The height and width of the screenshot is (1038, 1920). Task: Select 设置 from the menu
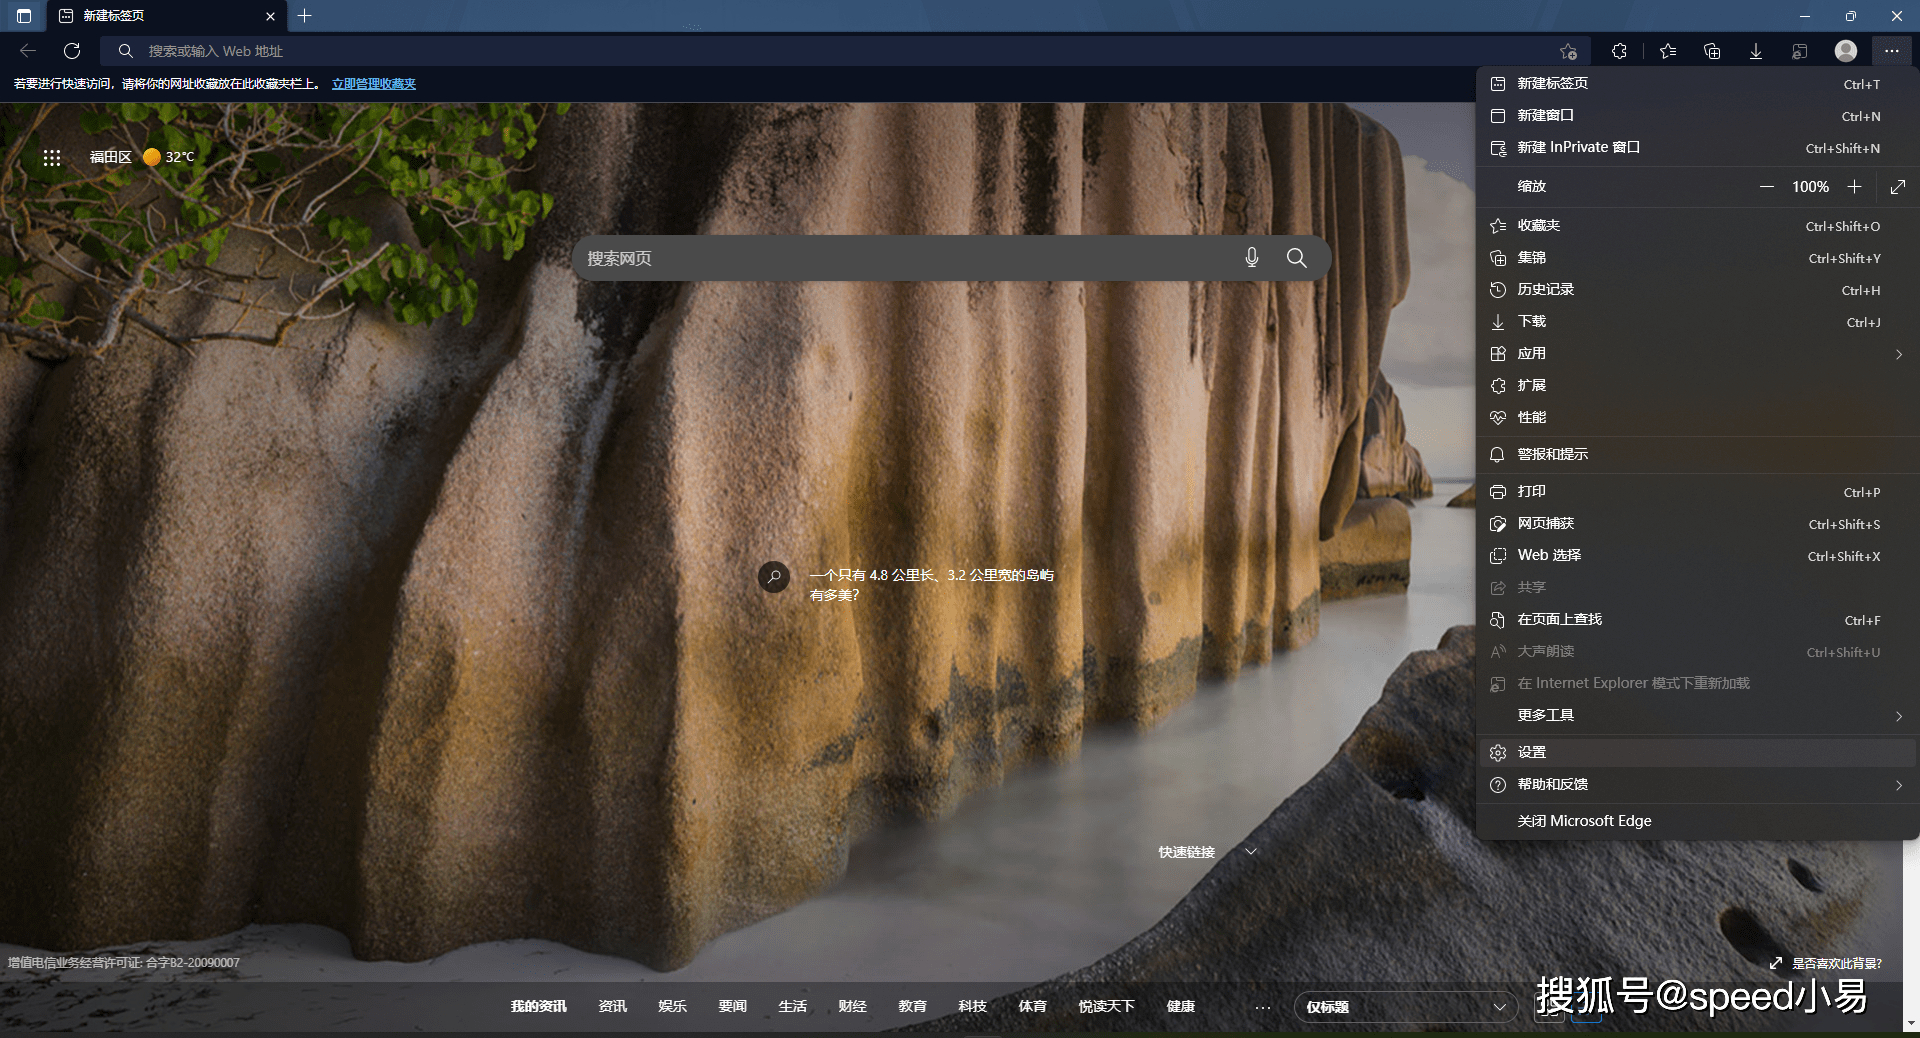[x=1532, y=753]
